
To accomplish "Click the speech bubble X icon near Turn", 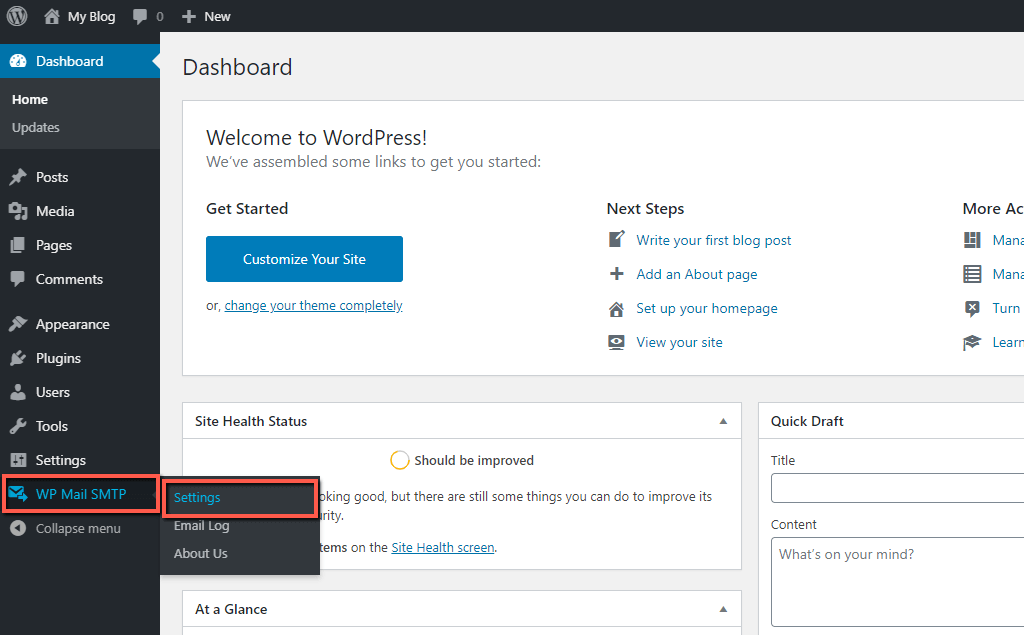I will (972, 308).
